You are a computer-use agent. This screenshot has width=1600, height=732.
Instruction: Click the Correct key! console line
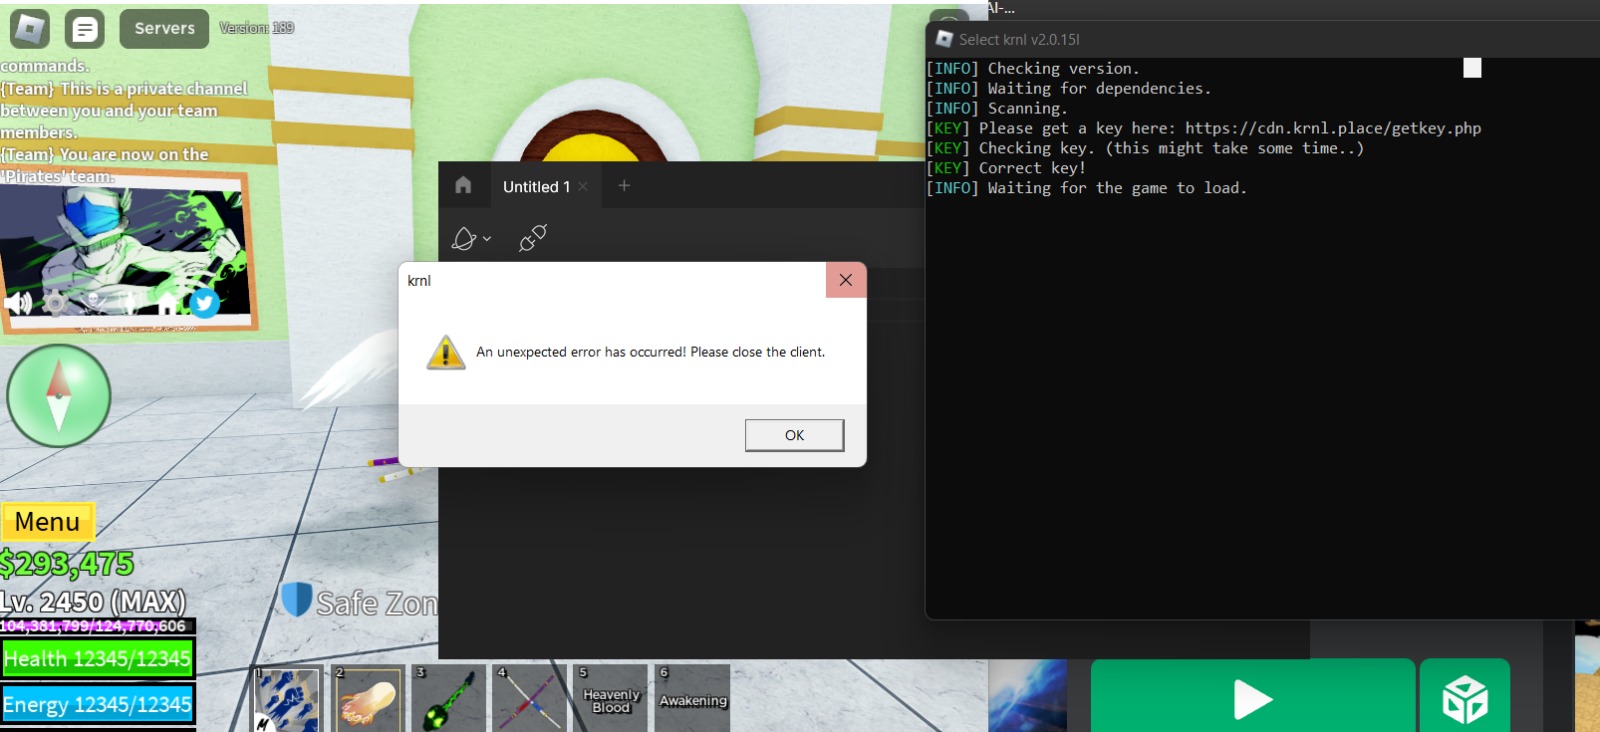1006,168
